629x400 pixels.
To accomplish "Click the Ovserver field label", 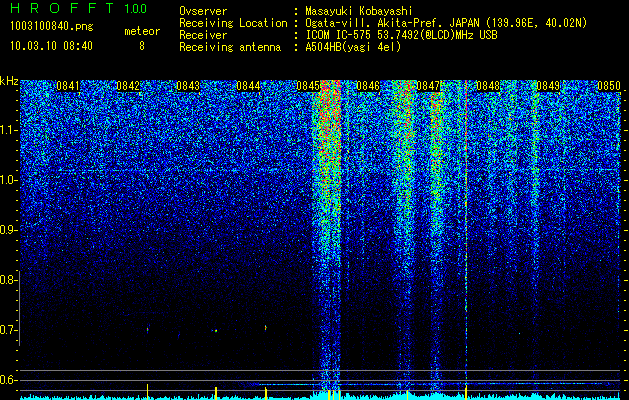I will pos(203,11).
